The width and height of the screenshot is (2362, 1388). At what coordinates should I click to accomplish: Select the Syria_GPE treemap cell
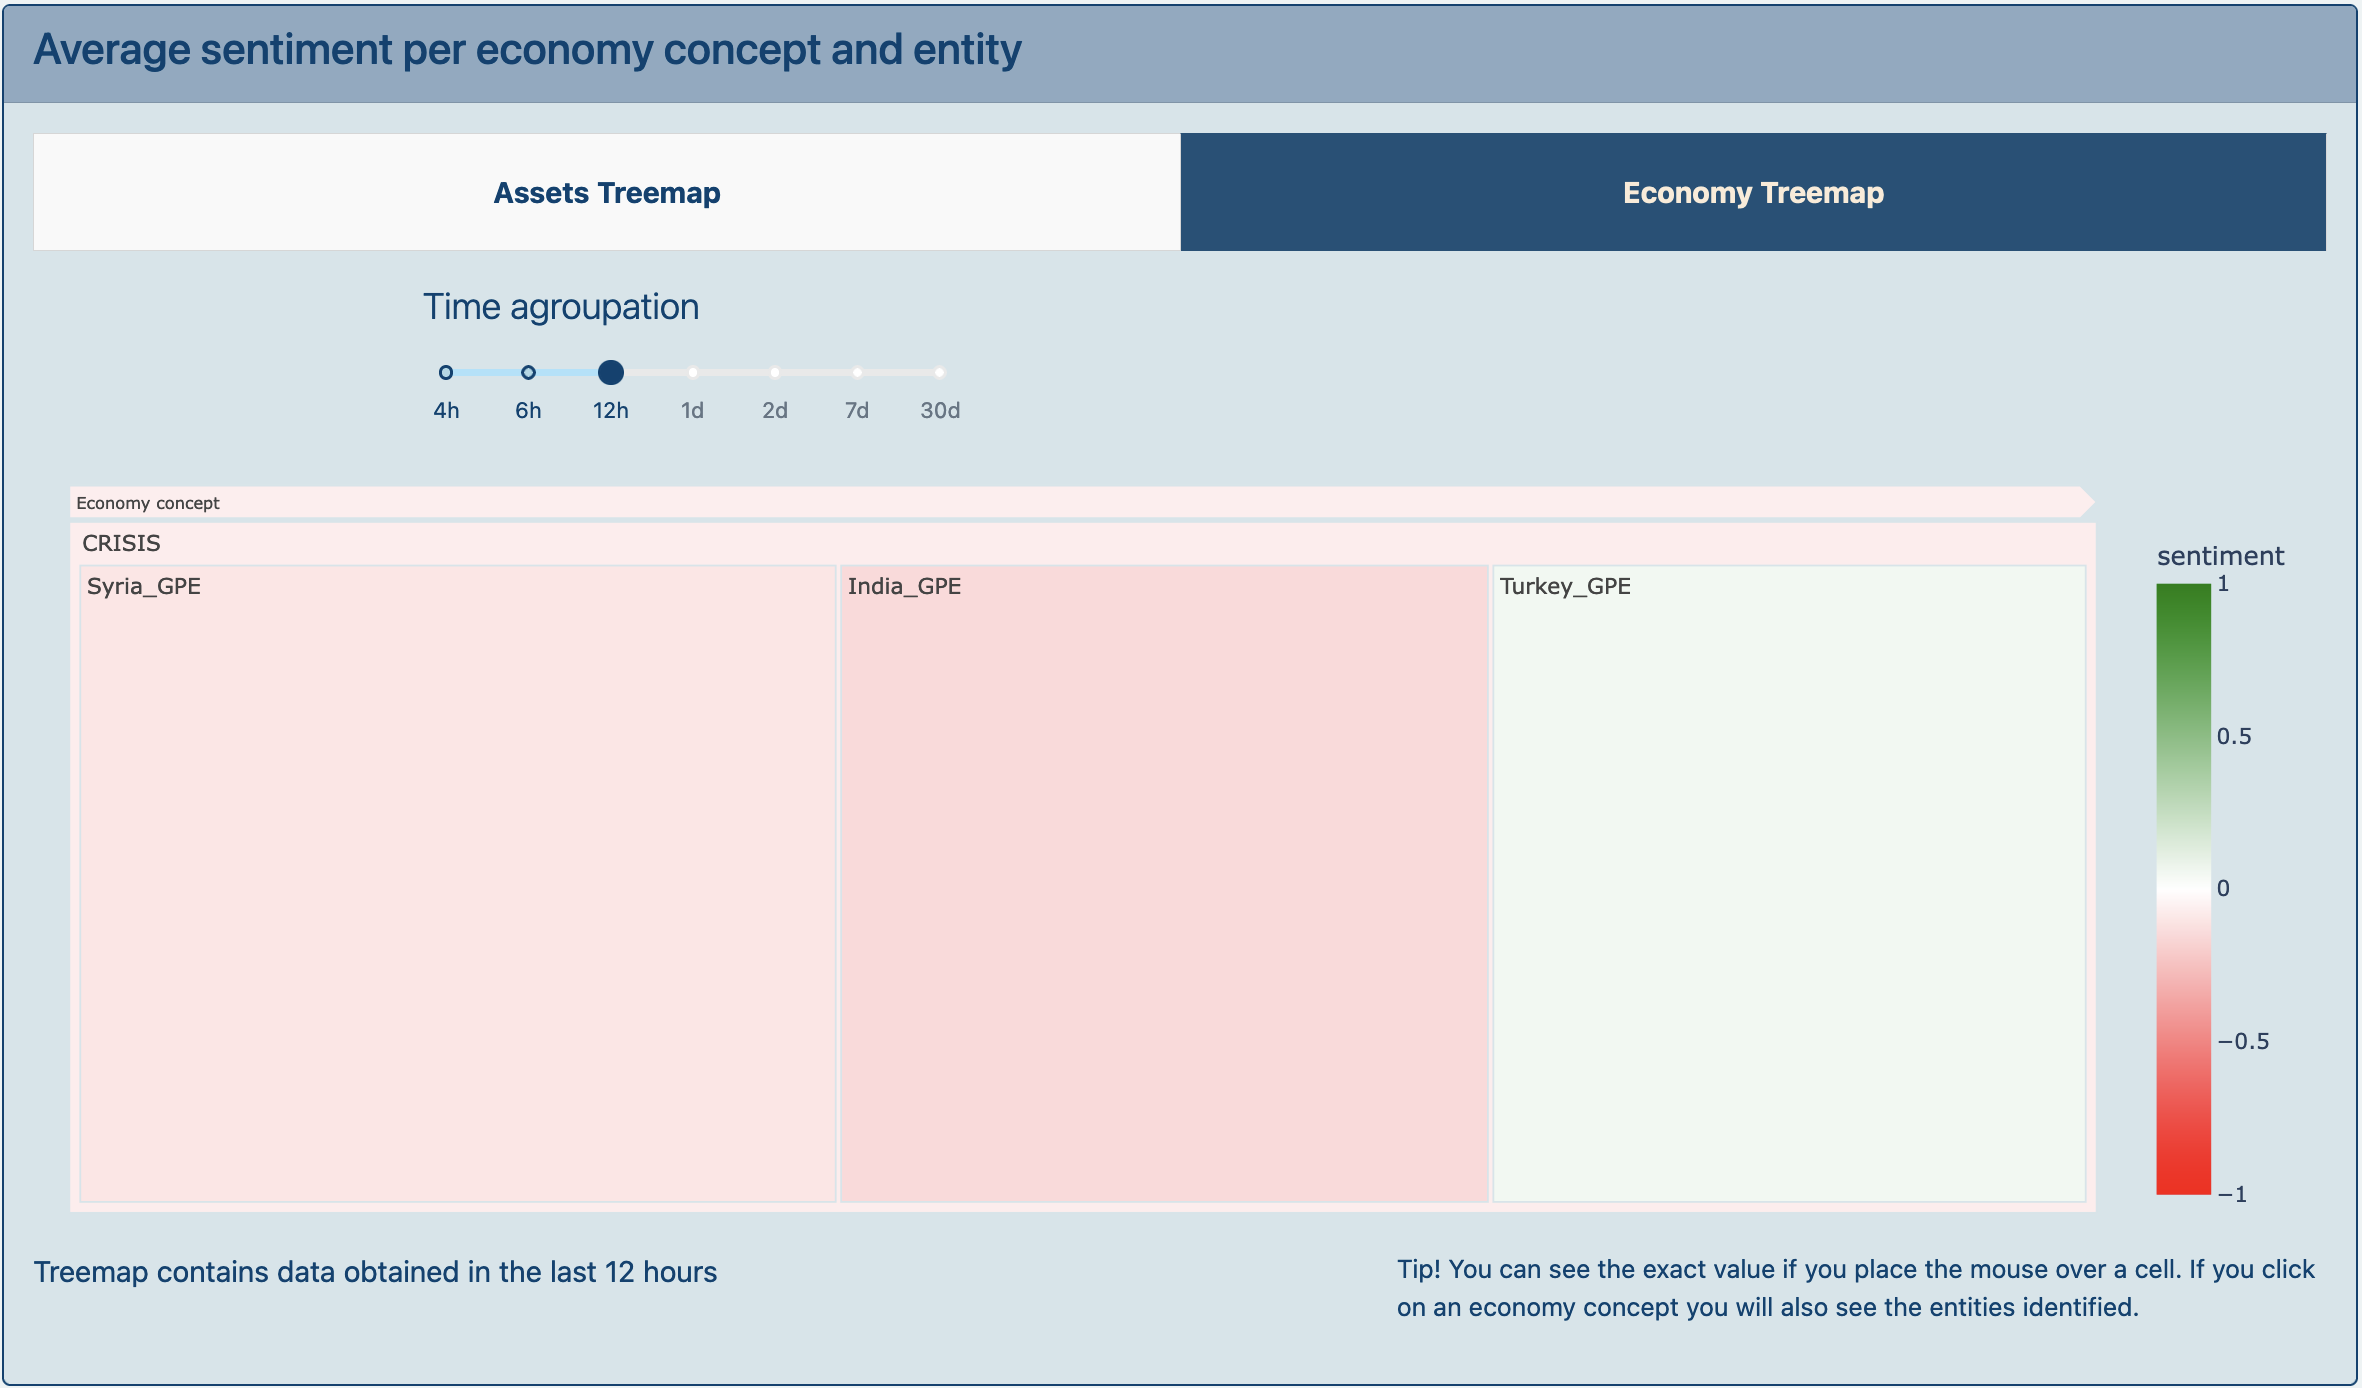pos(458,884)
